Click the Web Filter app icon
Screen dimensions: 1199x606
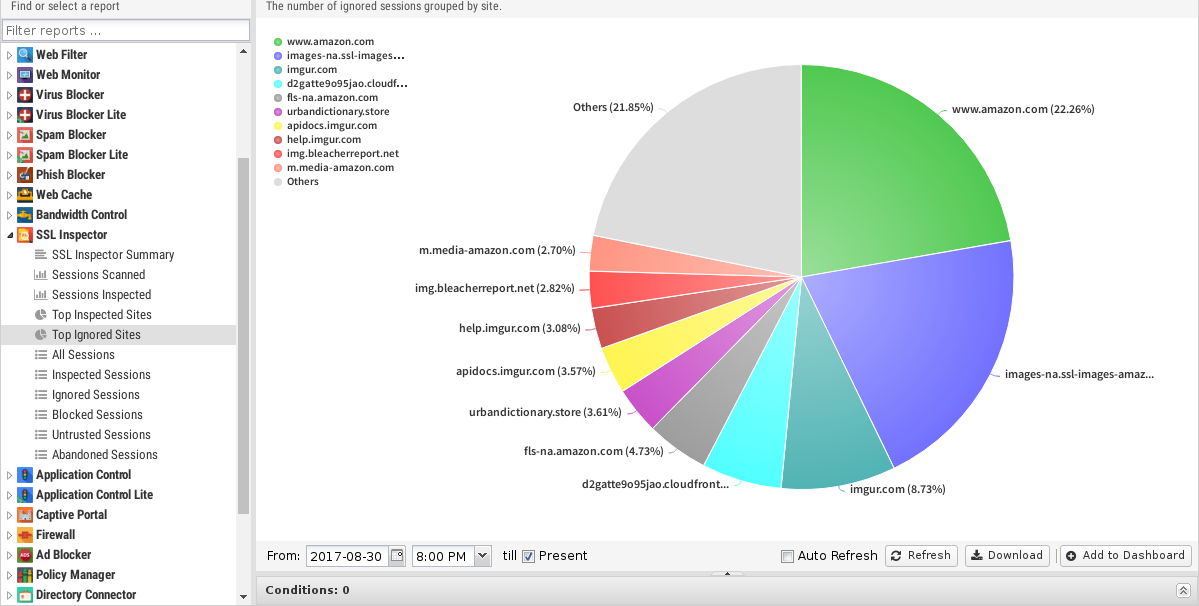click(25, 55)
